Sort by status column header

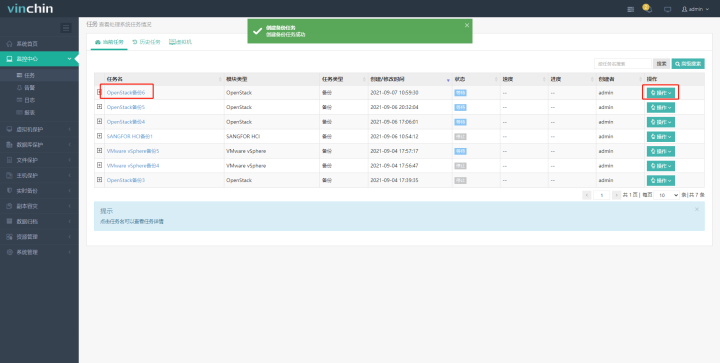click(476, 79)
